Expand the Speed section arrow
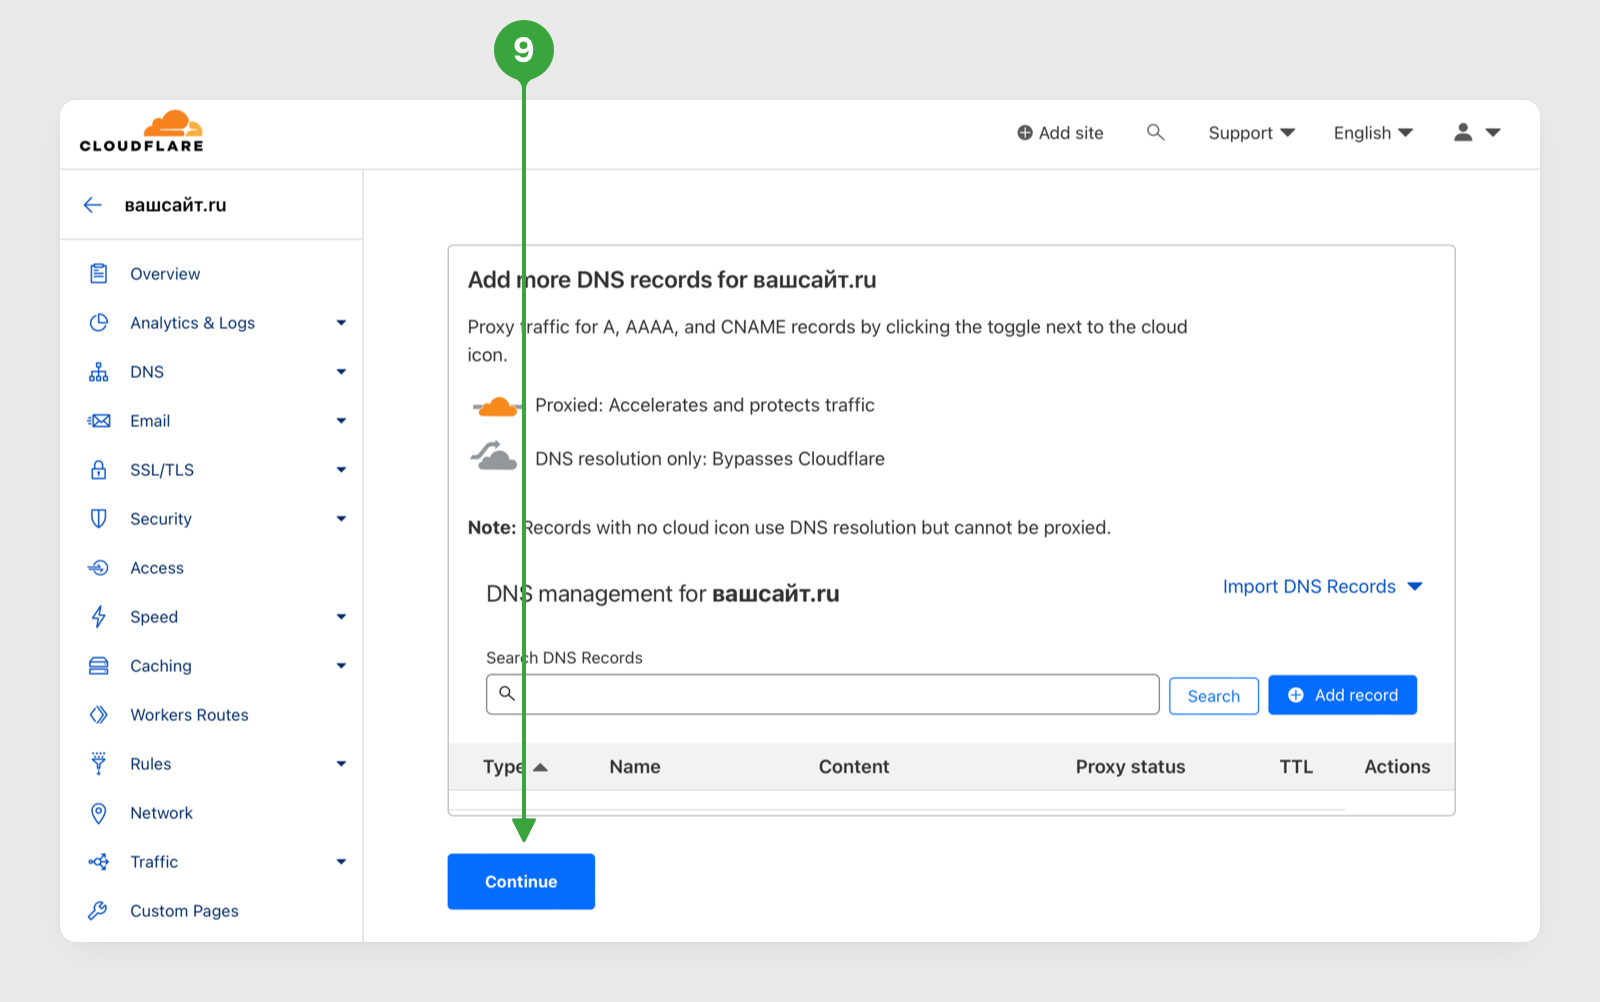 pyautogui.click(x=341, y=617)
